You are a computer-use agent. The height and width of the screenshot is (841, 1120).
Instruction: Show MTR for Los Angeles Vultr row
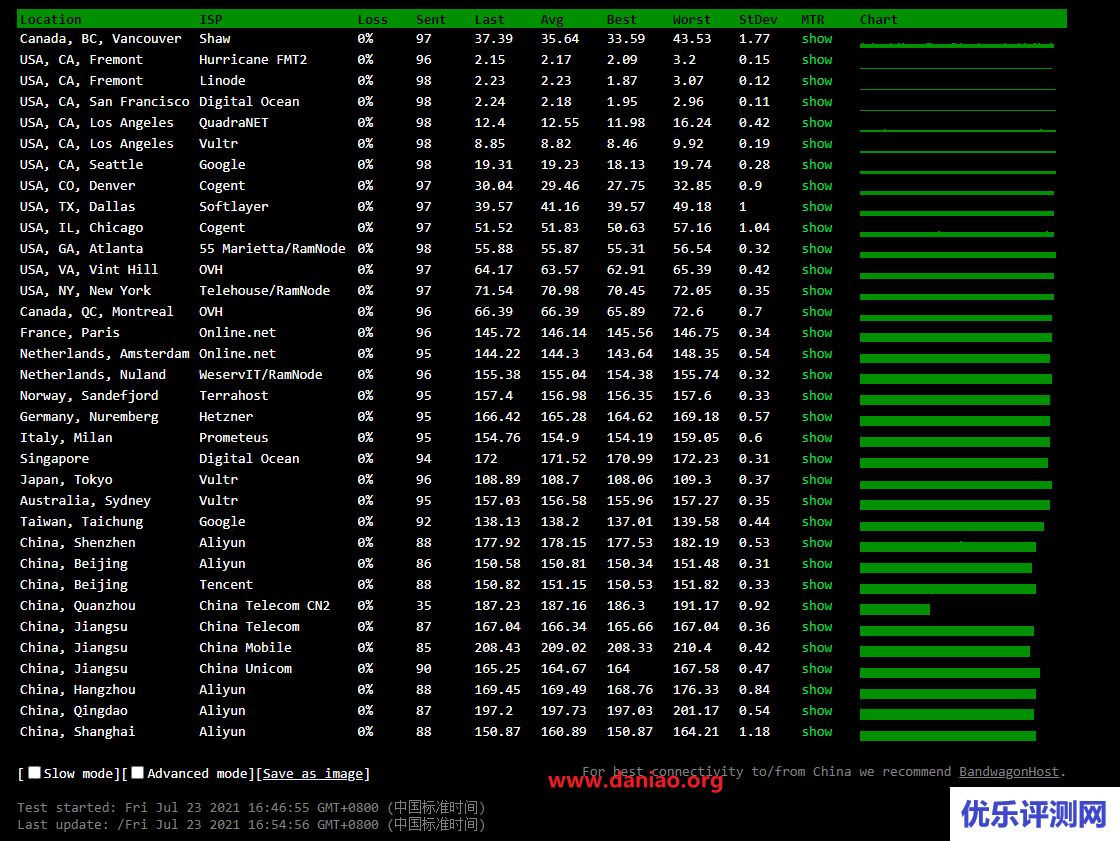tap(816, 144)
